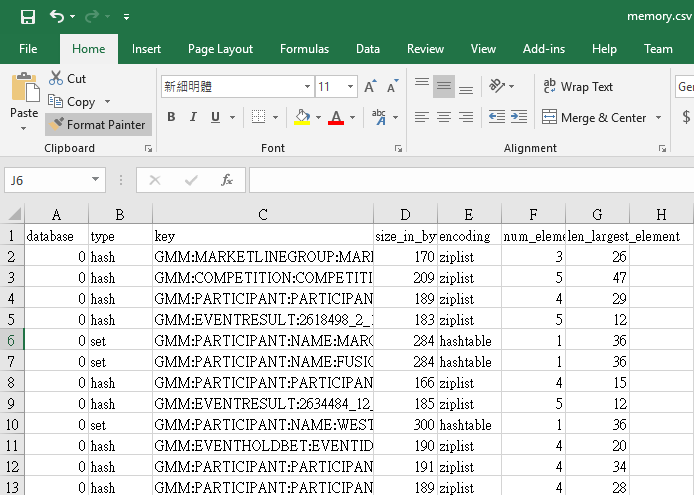Screen dimensions: 694x495
Task: Click the Name Box showing J6
Action: pos(47,180)
